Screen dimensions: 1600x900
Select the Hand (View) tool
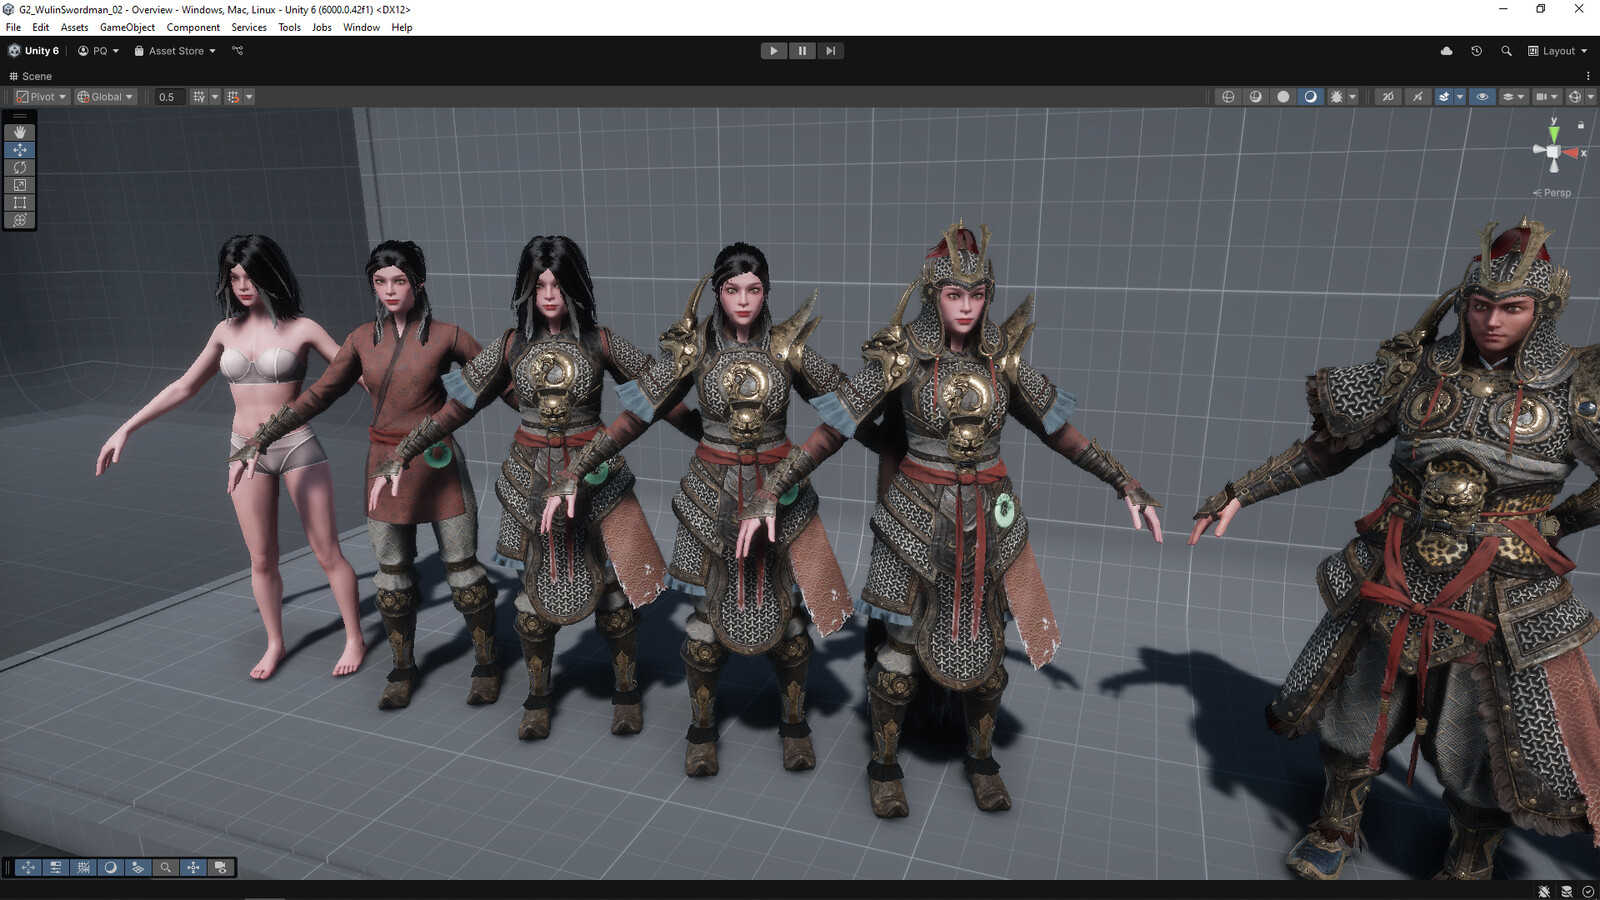click(20, 132)
